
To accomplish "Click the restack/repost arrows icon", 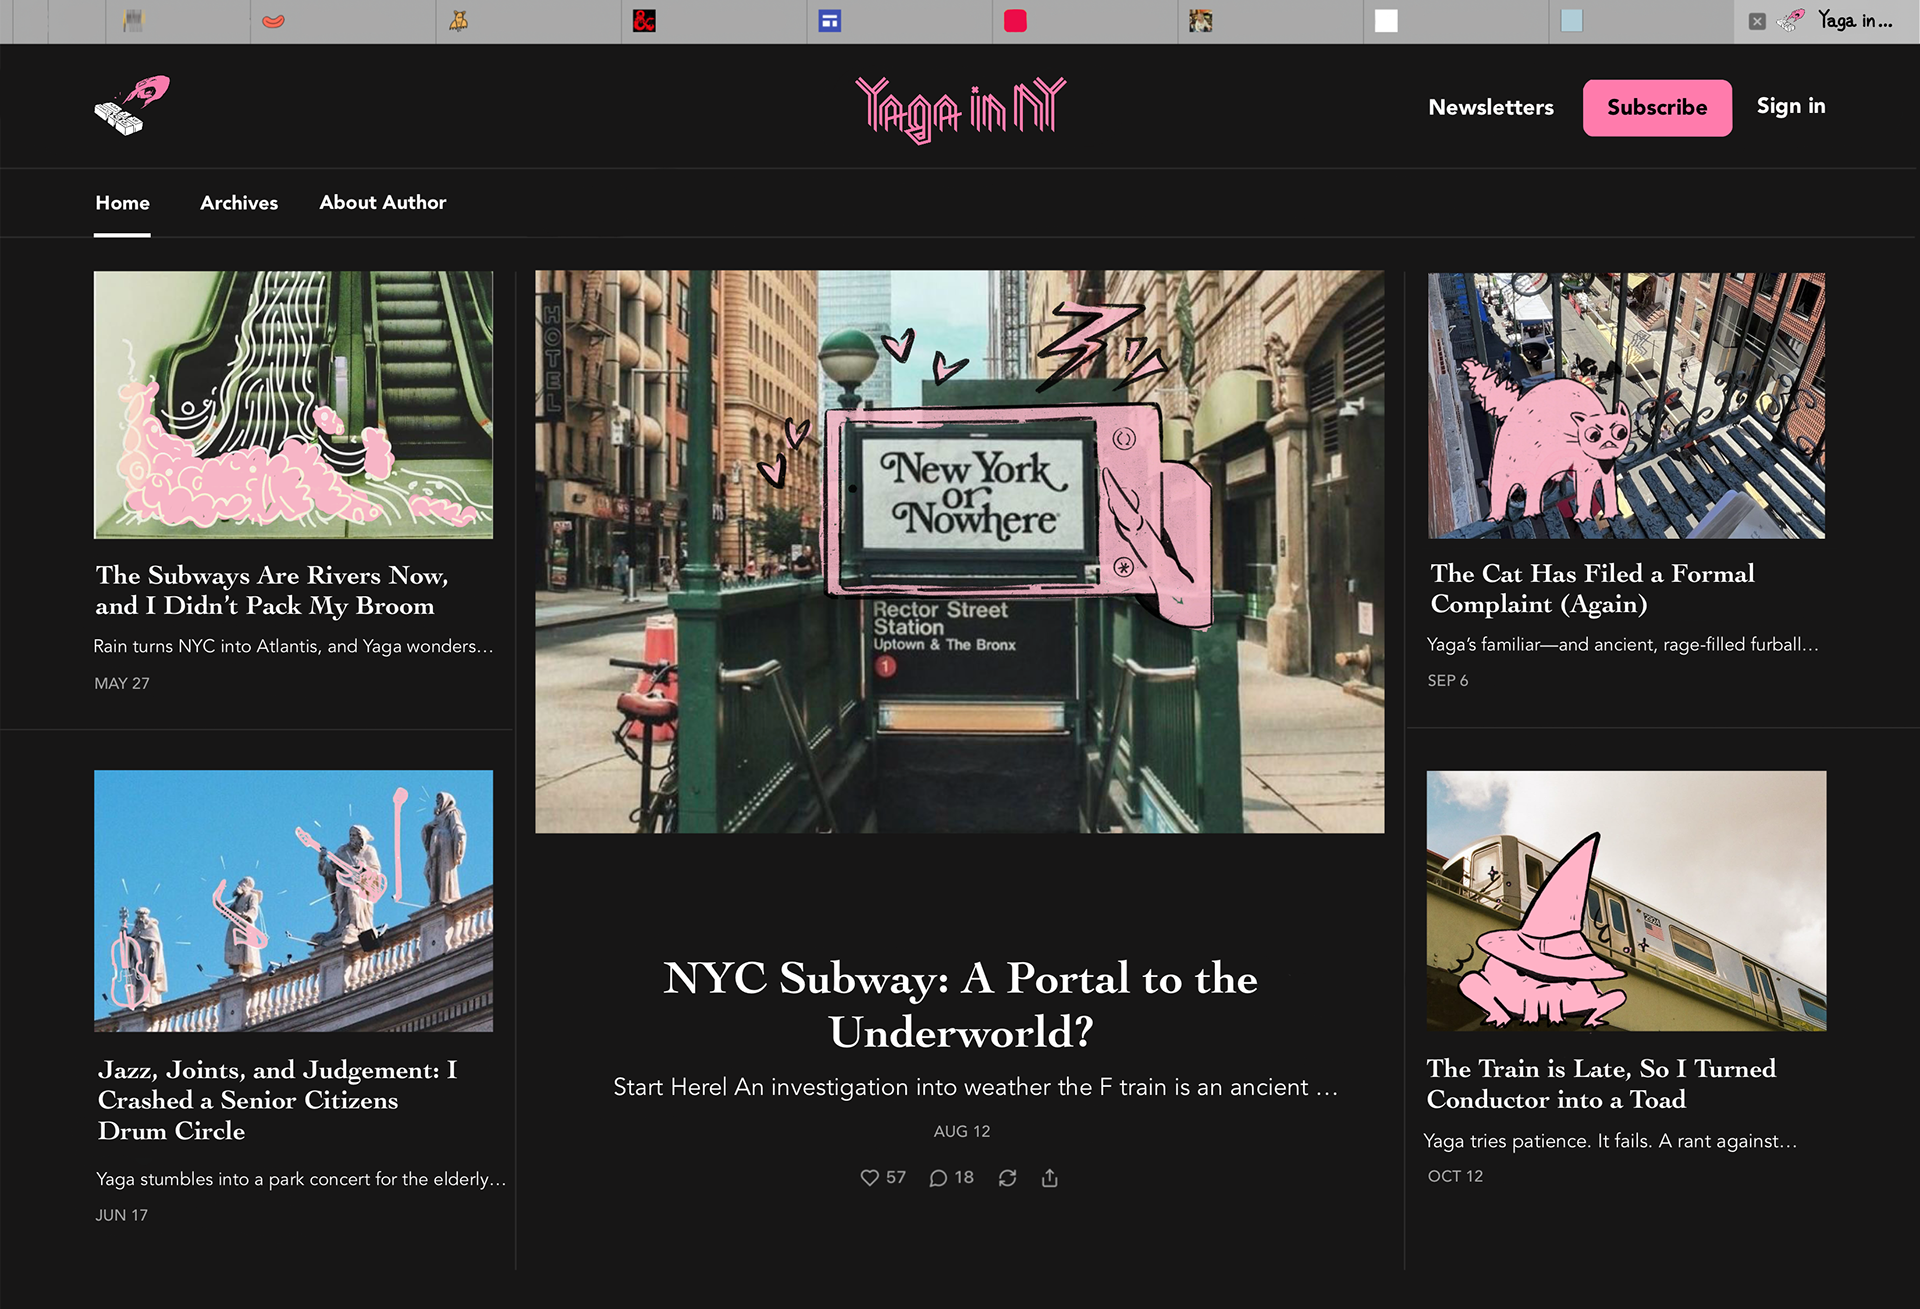I will click(1007, 1178).
